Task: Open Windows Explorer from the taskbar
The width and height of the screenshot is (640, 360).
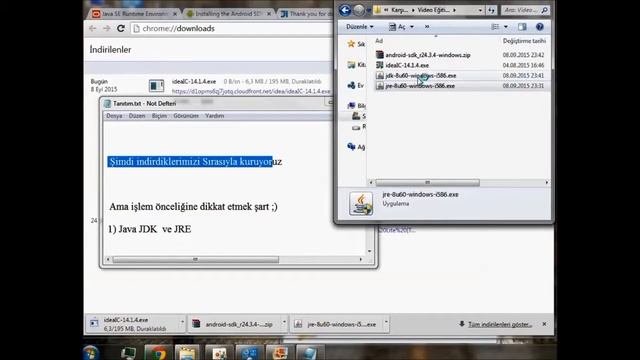Action: point(187,353)
